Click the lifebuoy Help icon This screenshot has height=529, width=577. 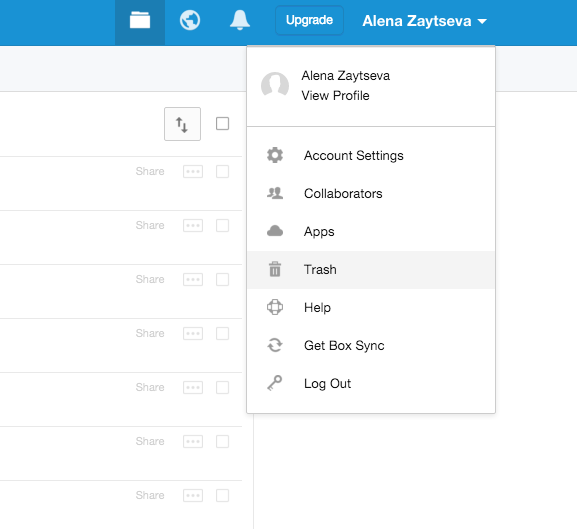[275, 307]
